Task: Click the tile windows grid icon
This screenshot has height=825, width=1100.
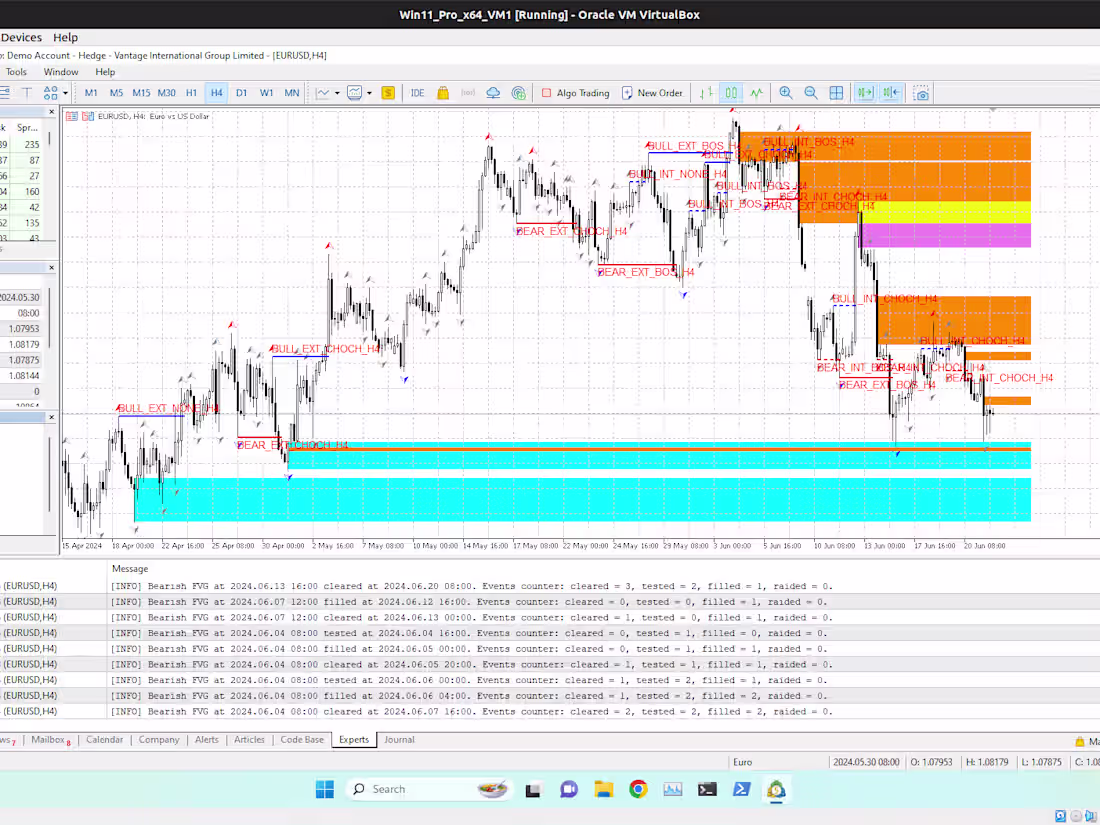Action: point(837,92)
